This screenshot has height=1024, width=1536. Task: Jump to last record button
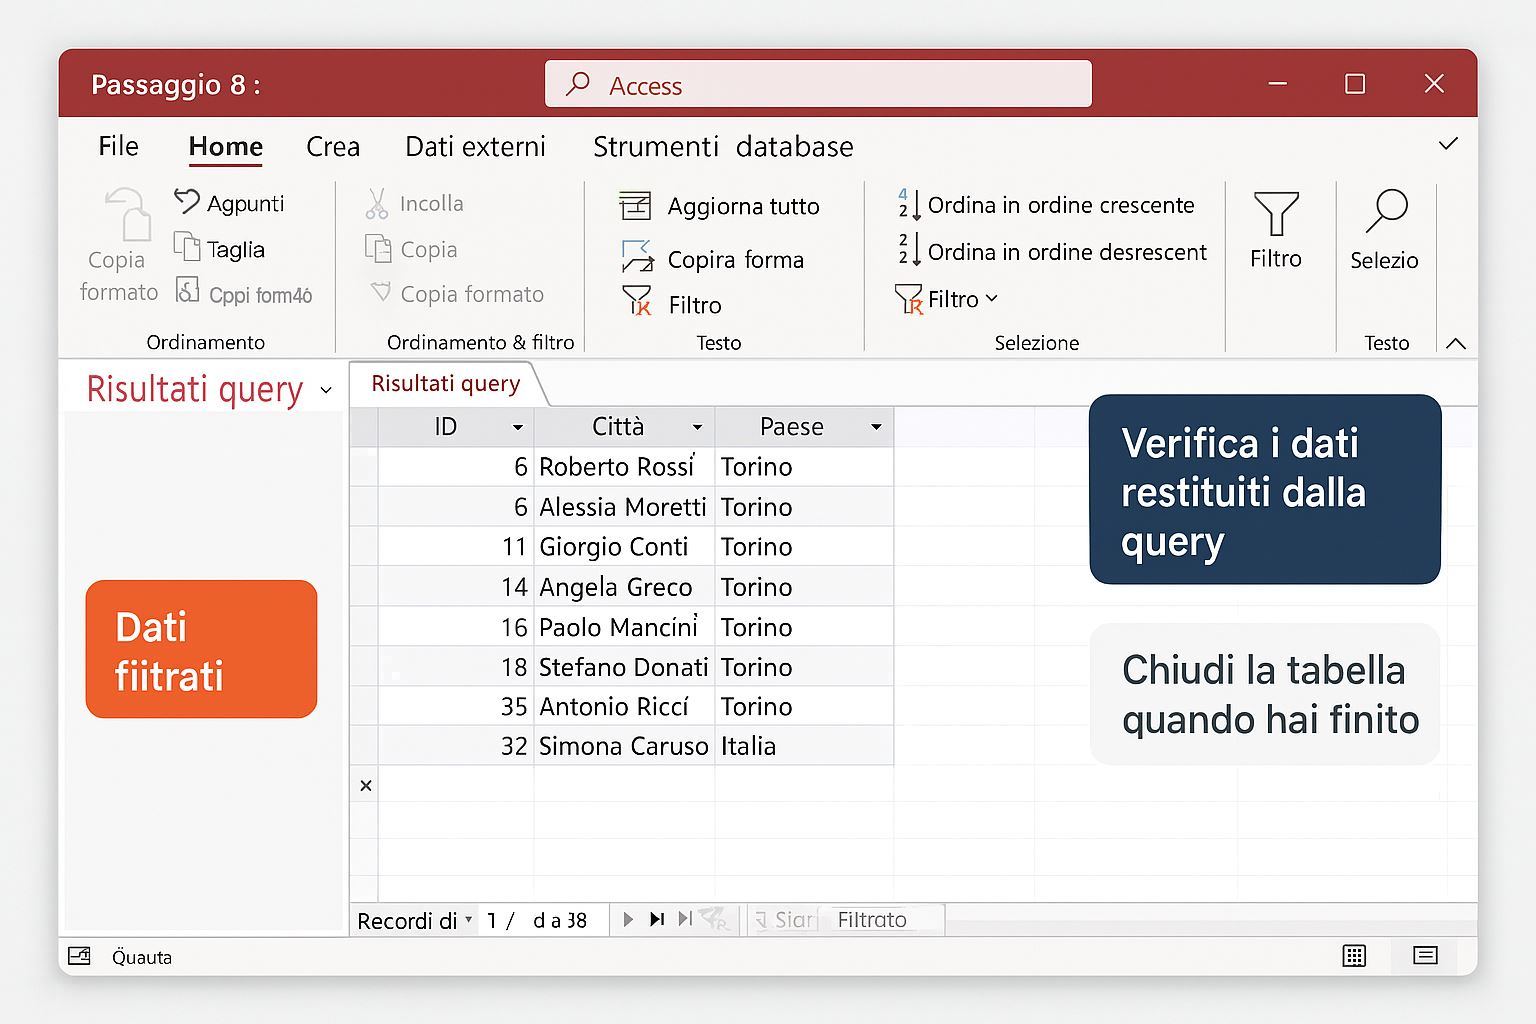[656, 919]
